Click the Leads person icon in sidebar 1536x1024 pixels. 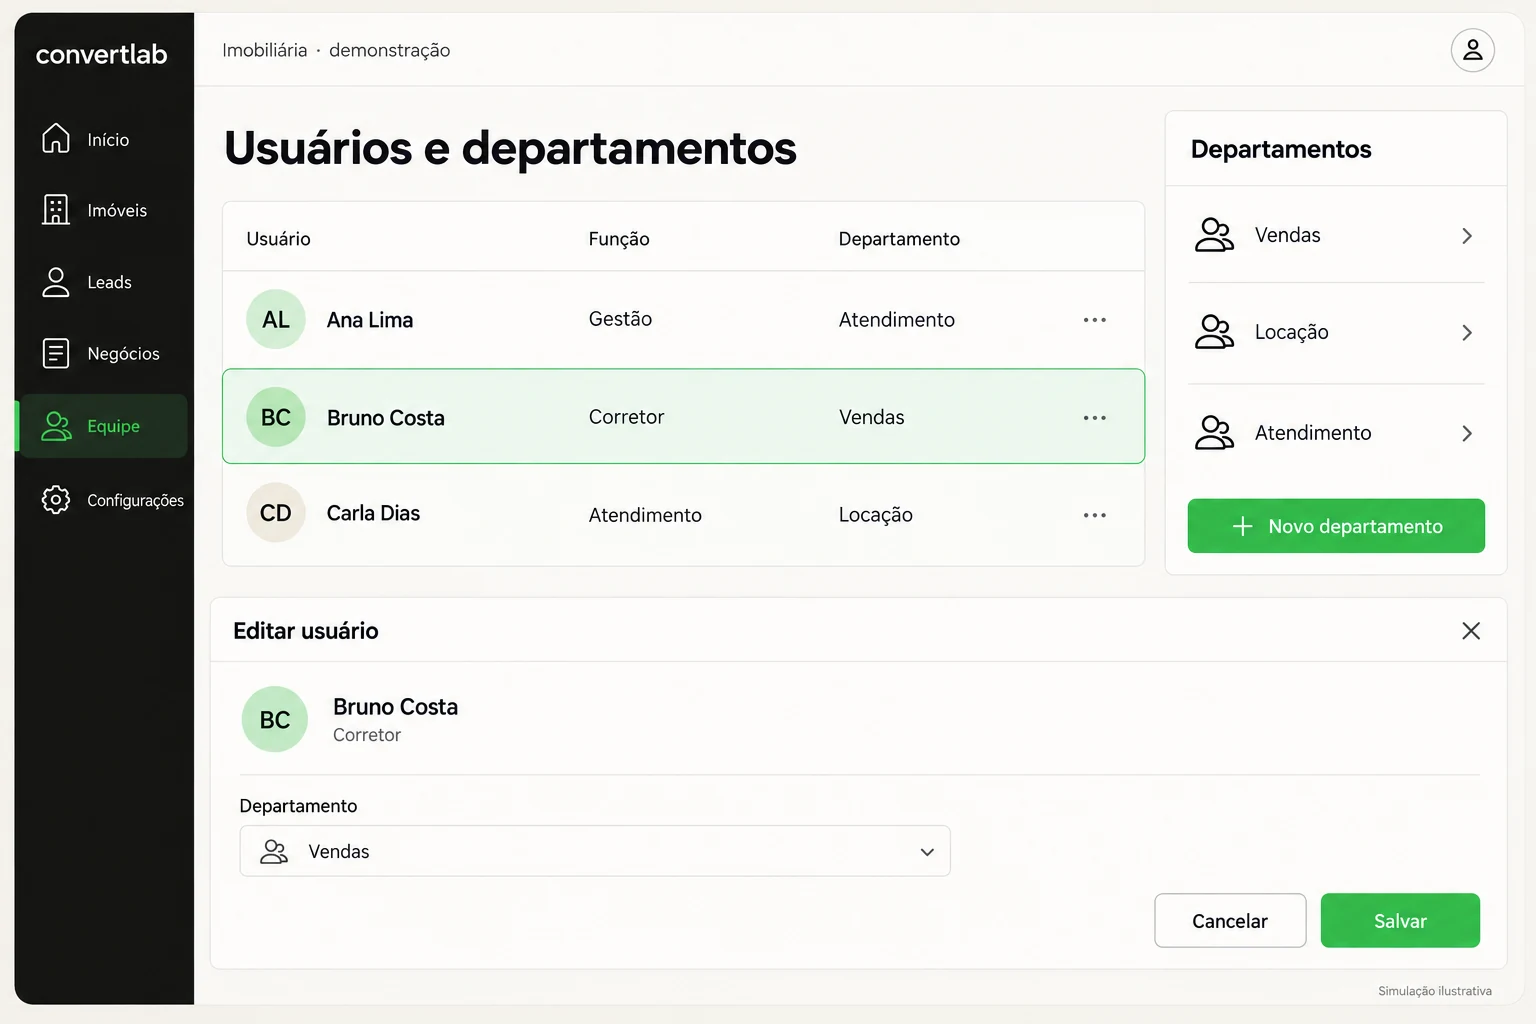pos(56,282)
